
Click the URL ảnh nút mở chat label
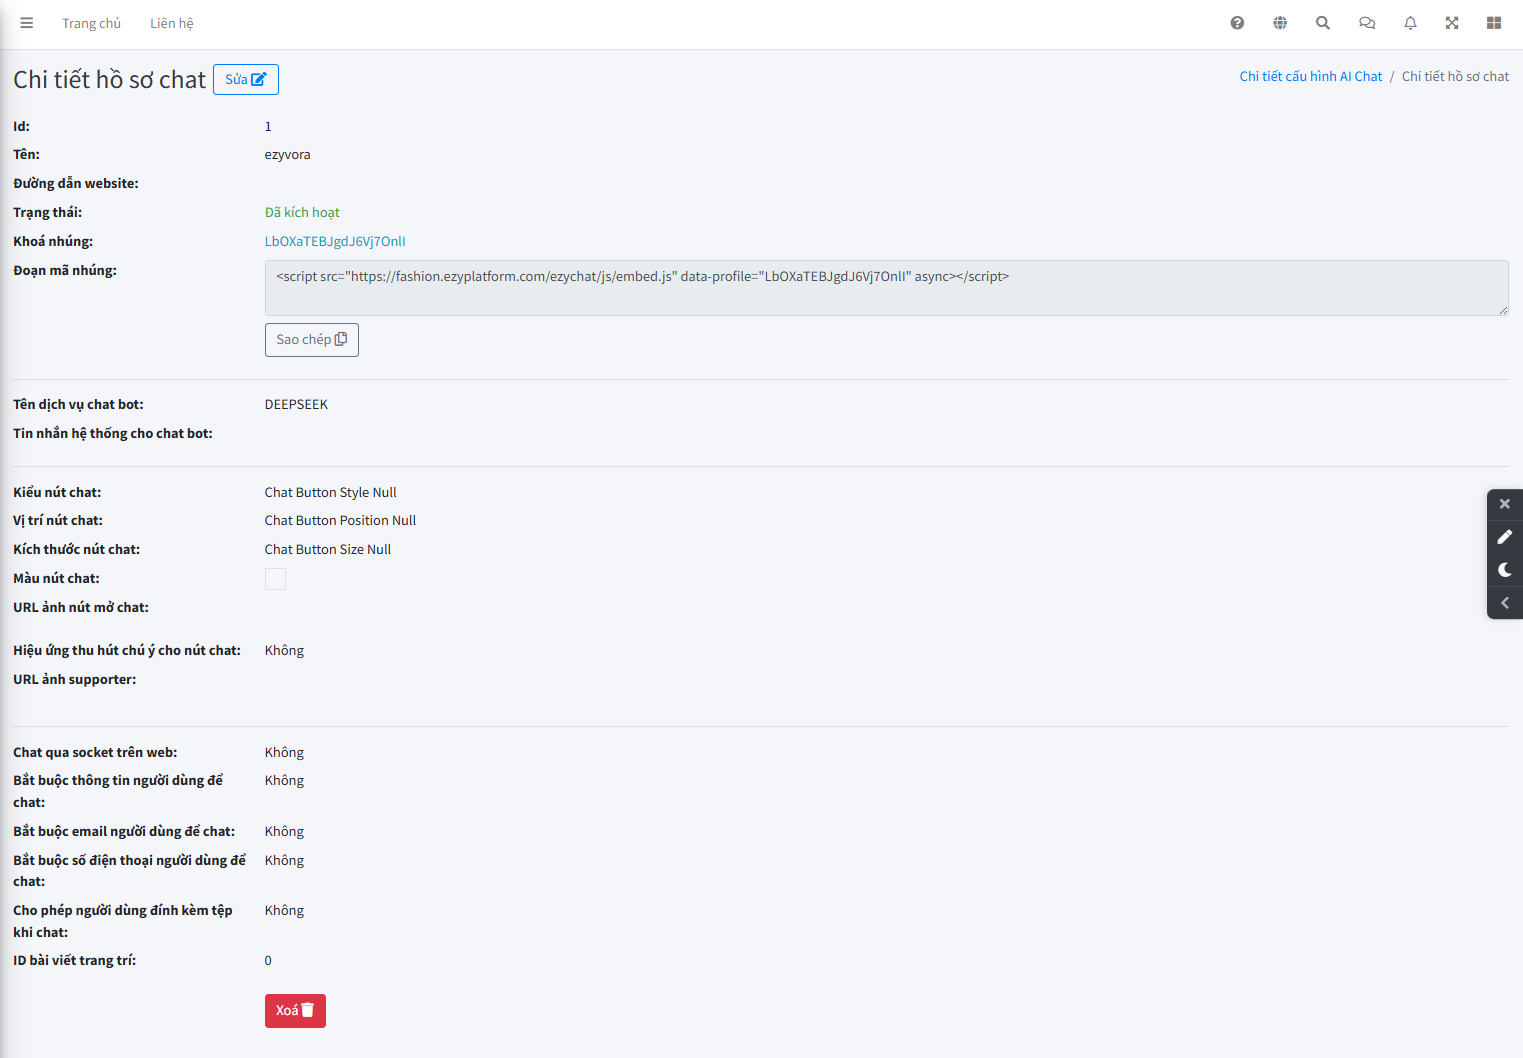point(81,607)
